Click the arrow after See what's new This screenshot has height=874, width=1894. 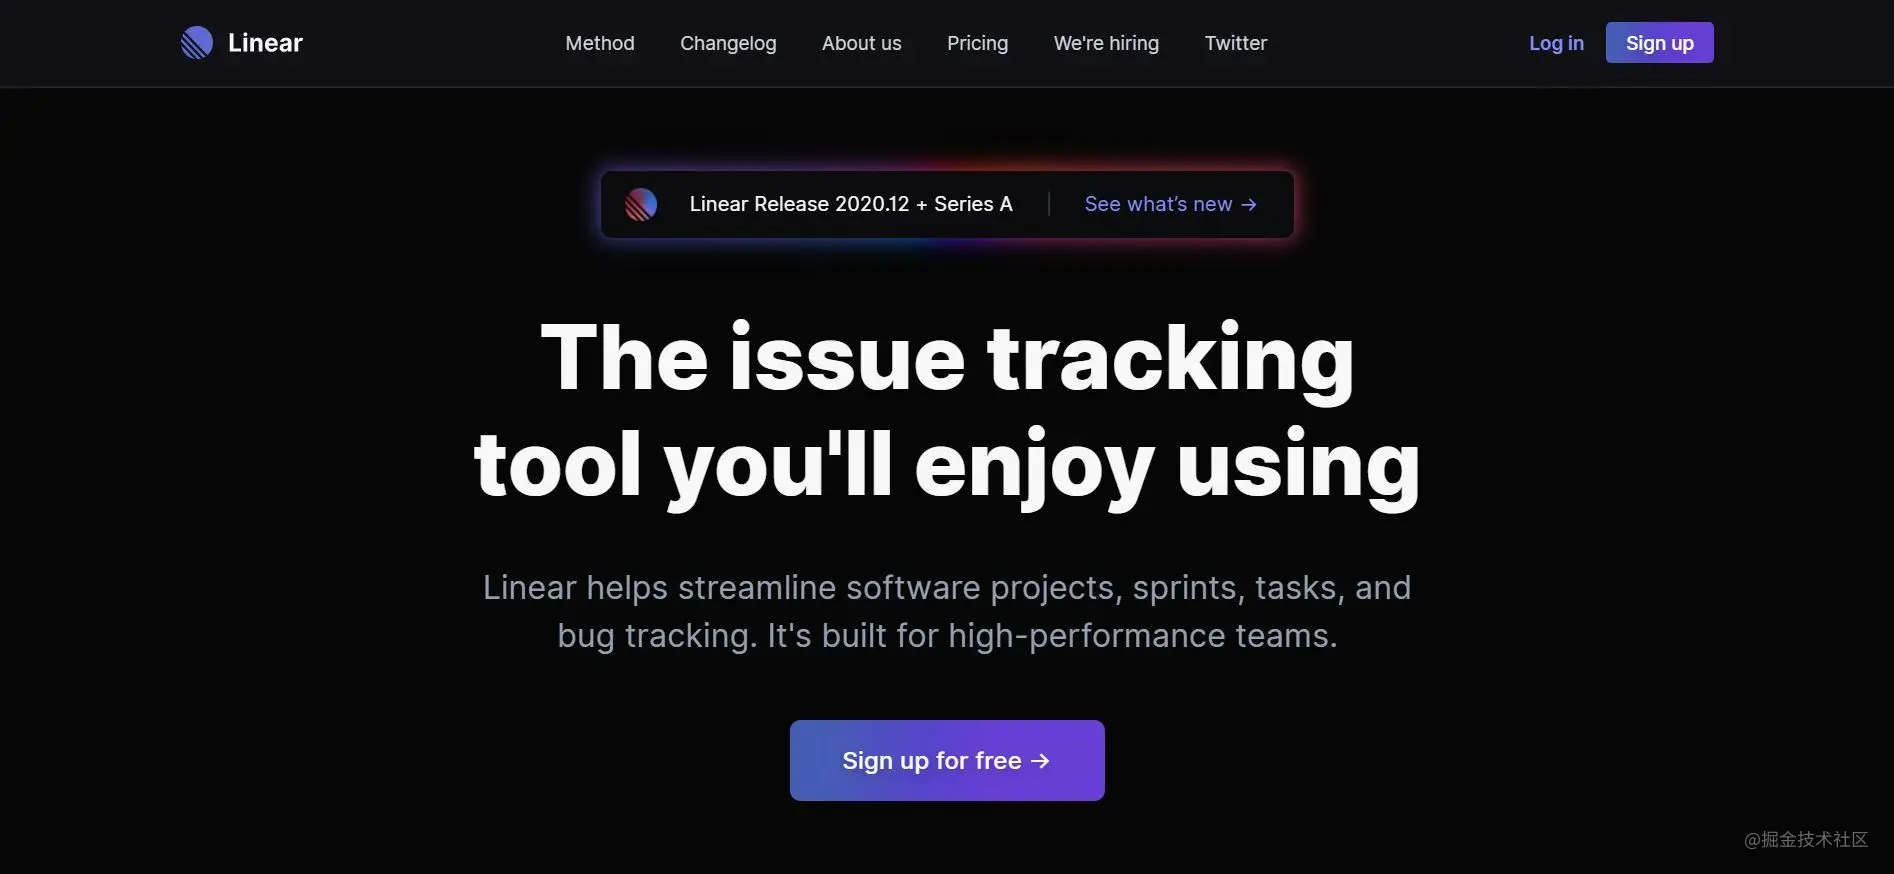pyautogui.click(x=1249, y=204)
